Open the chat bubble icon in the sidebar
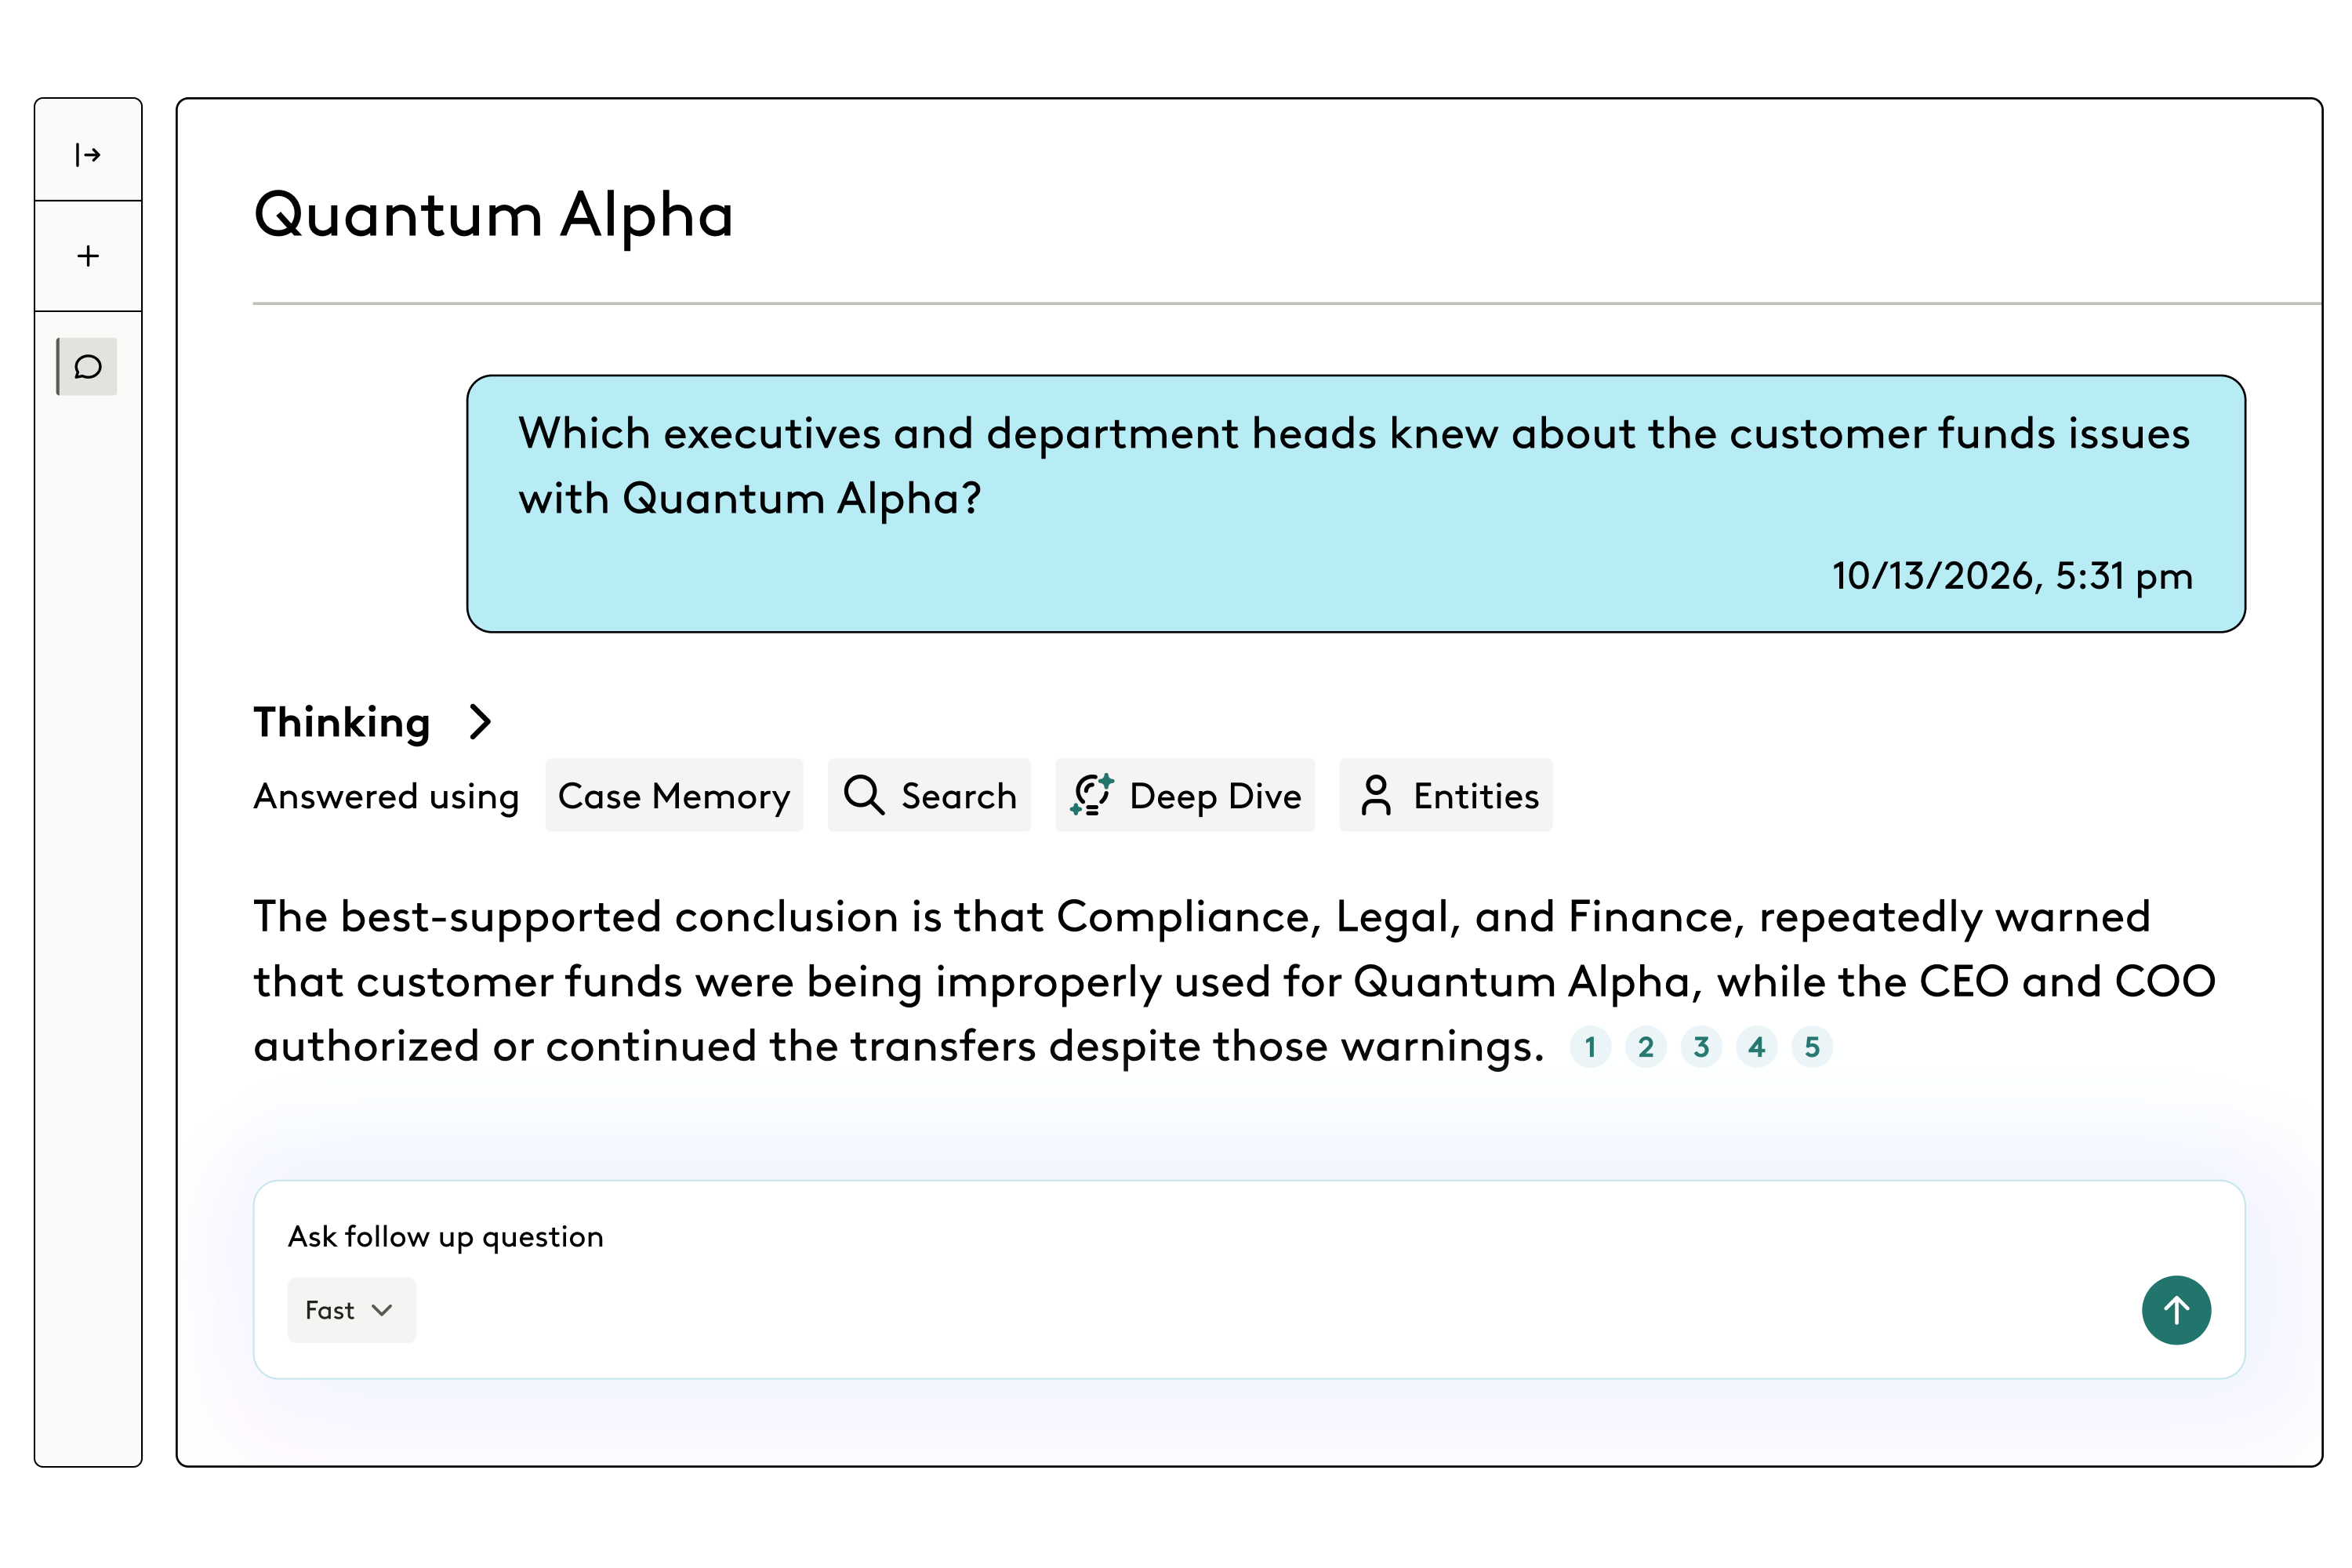The image size is (2352, 1568). (88, 367)
